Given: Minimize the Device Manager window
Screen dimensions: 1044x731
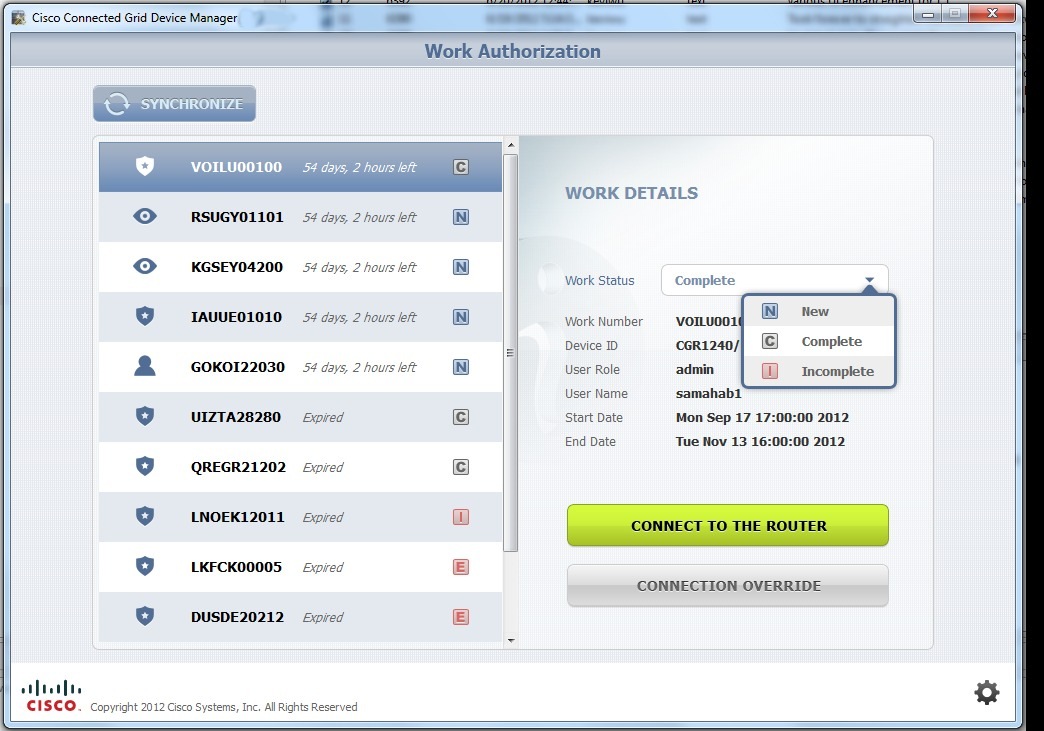Looking at the screenshot, I should click(927, 14).
